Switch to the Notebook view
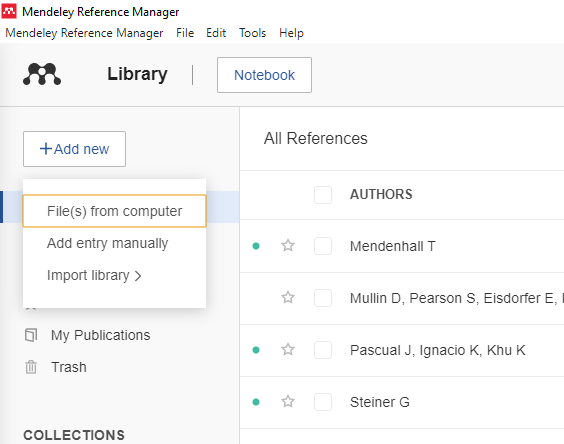 coord(264,75)
